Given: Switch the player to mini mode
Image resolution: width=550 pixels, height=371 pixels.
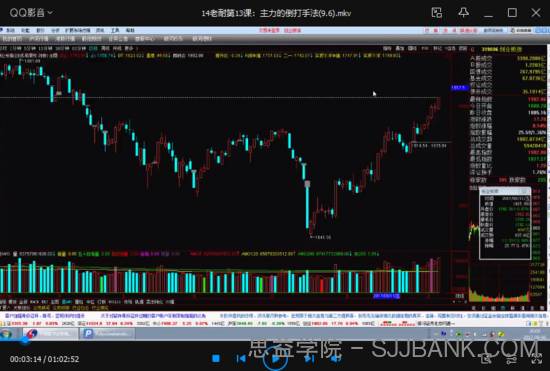Looking at the screenshot, I should (x=437, y=13).
